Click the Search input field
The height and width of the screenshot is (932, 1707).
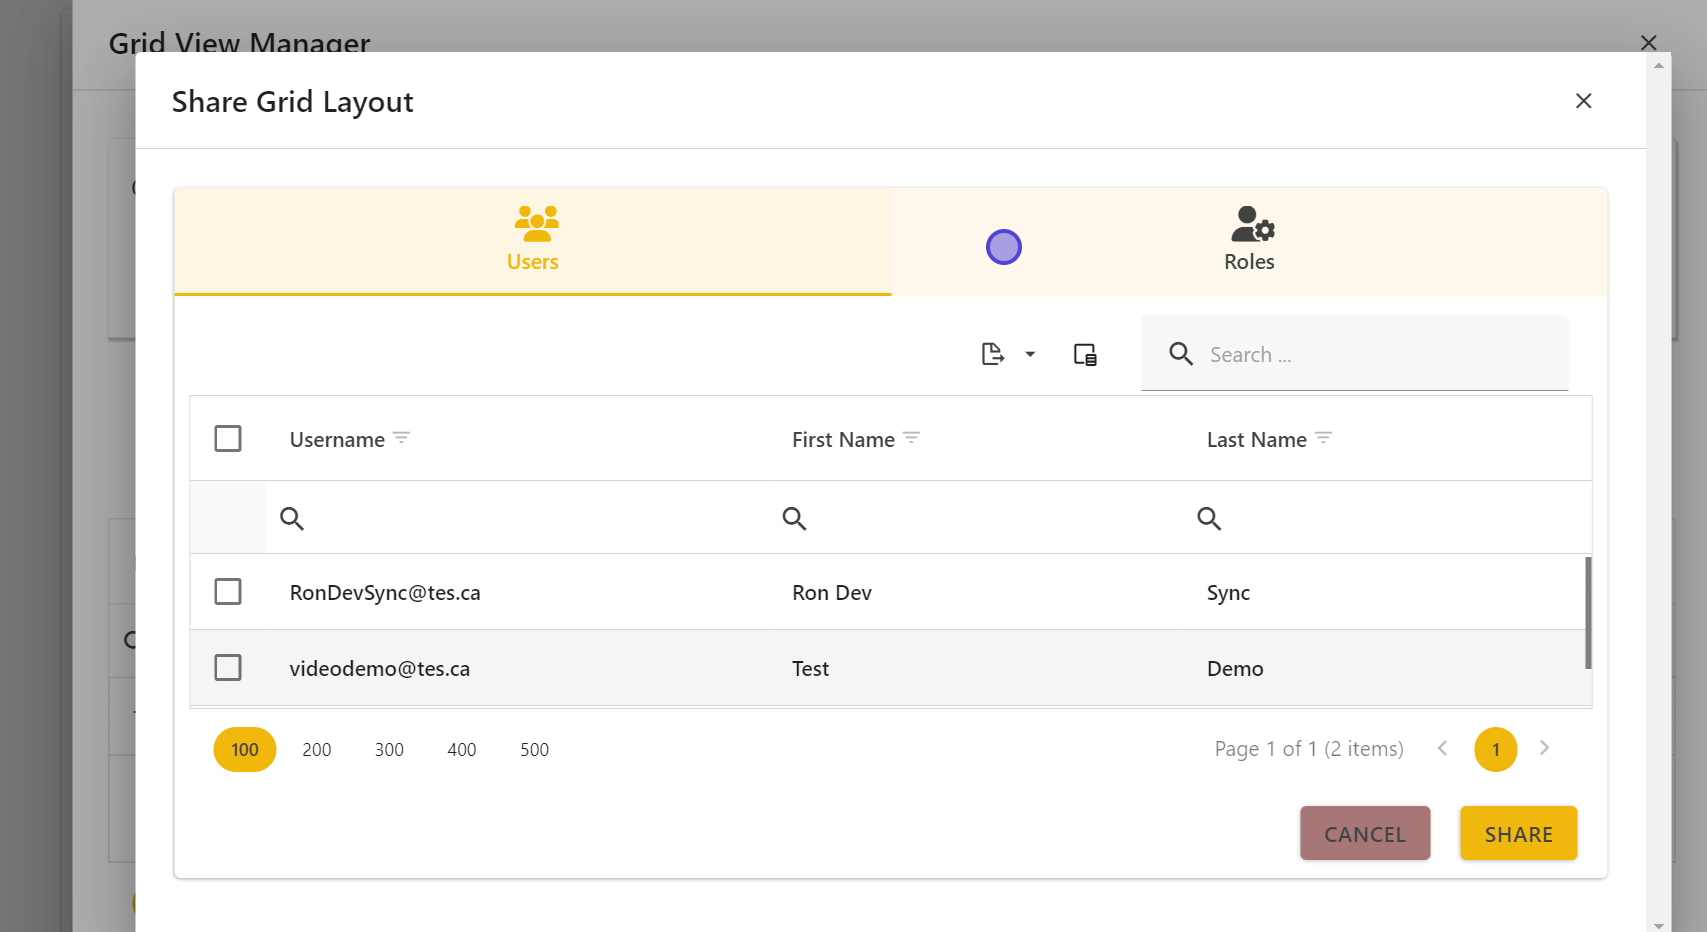click(1380, 355)
